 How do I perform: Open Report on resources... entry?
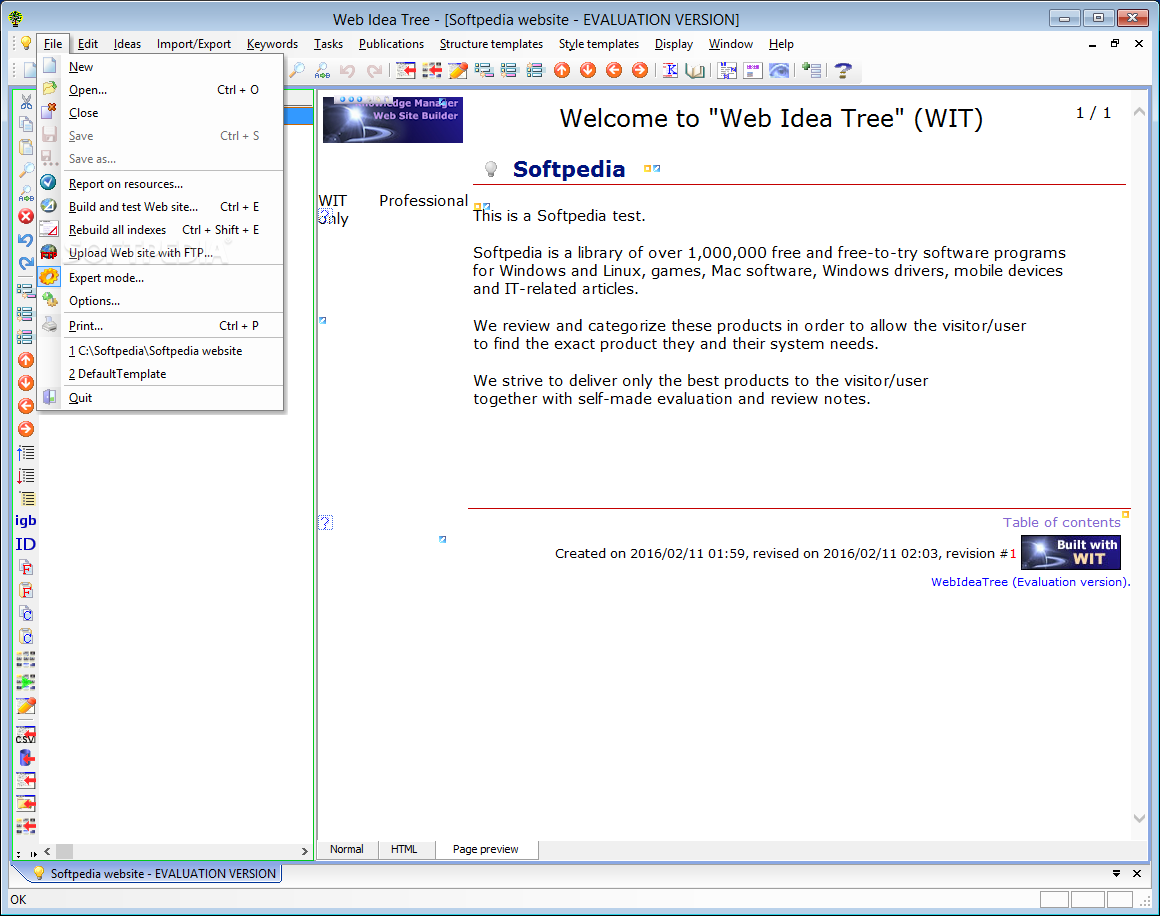click(x=161, y=183)
